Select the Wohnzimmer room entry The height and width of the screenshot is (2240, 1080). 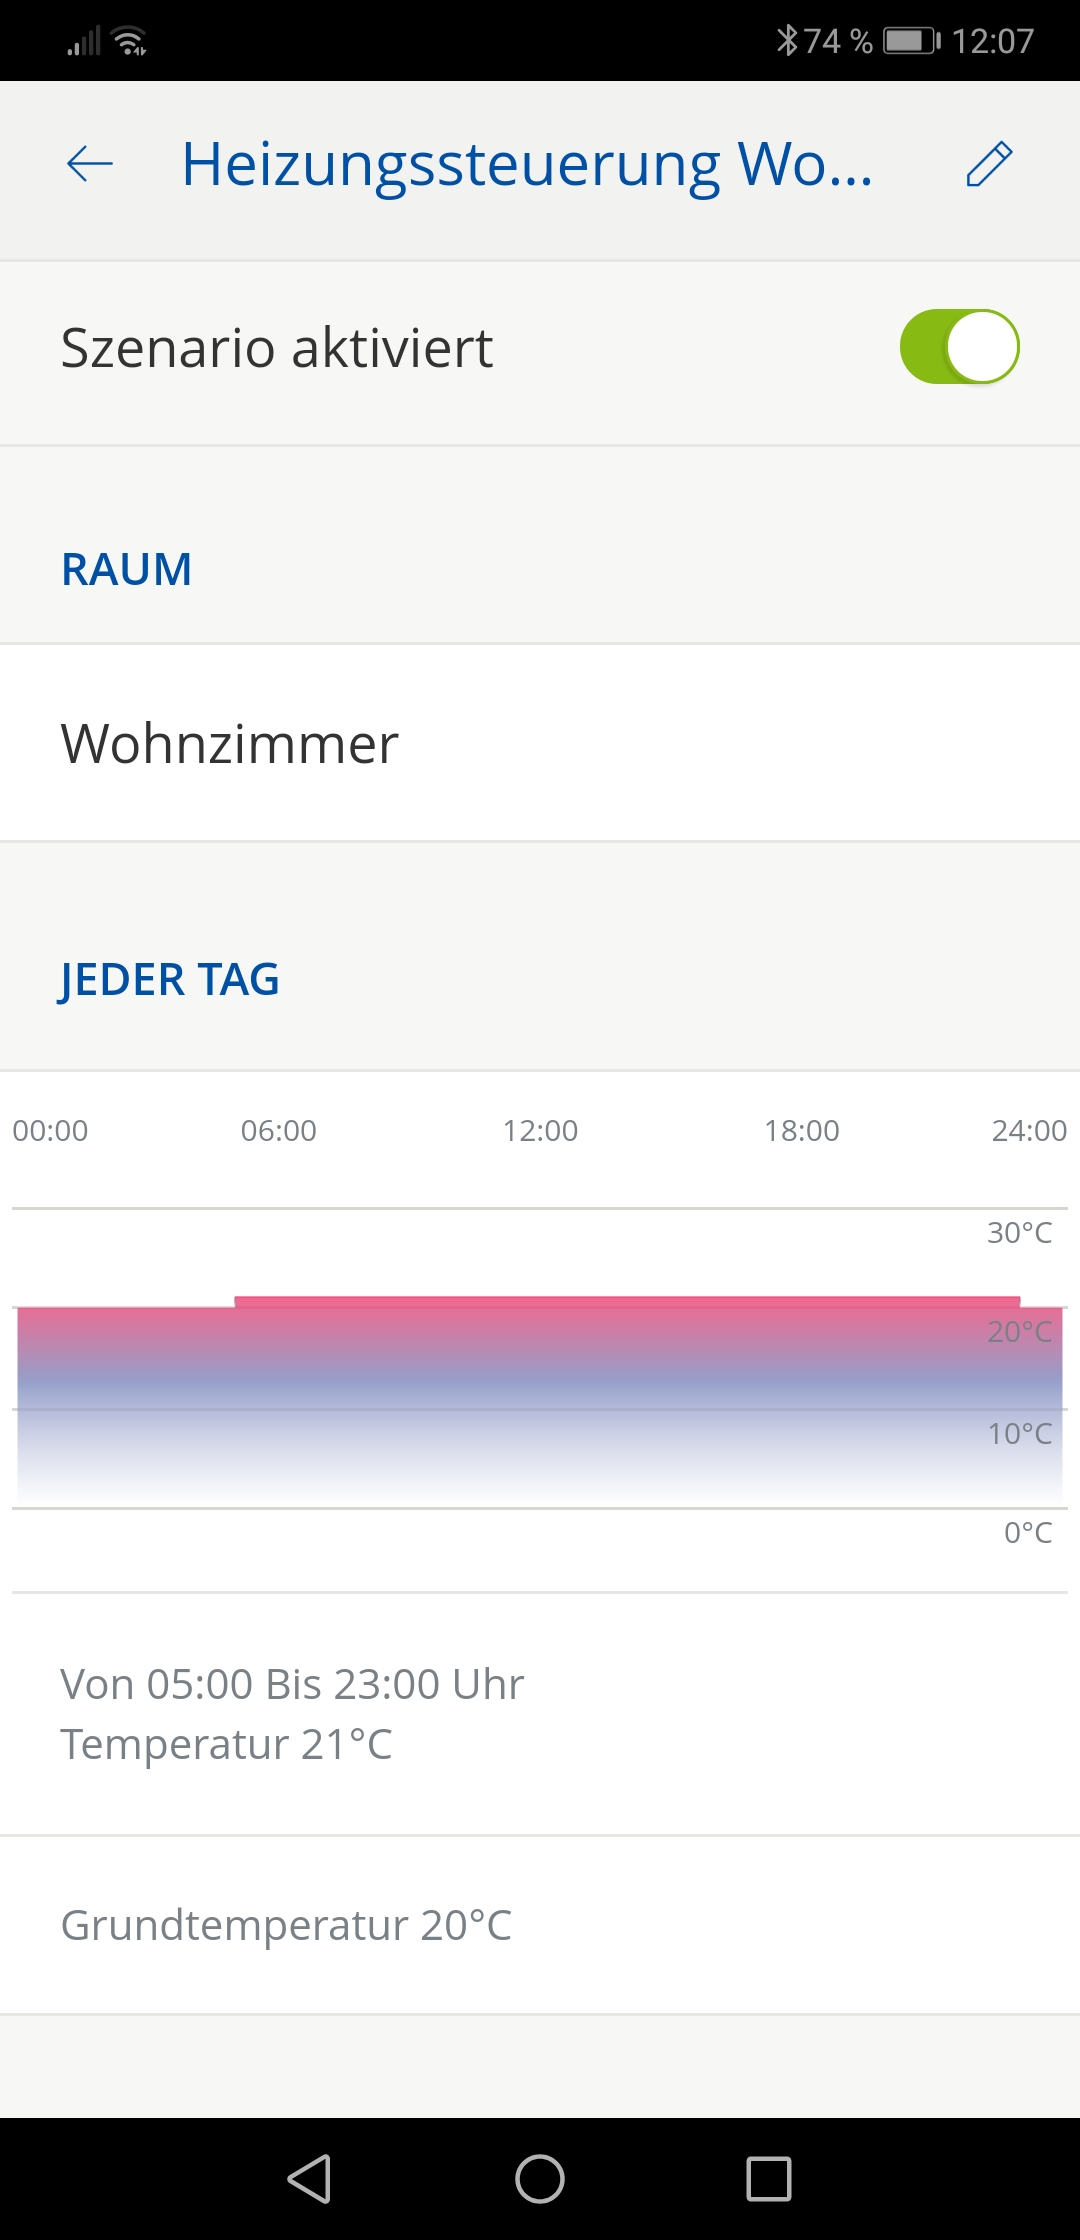pos(230,744)
